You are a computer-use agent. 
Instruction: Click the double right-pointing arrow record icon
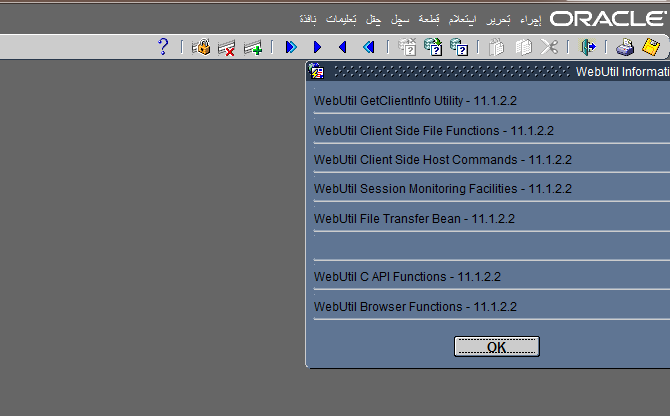tap(292, 47)
